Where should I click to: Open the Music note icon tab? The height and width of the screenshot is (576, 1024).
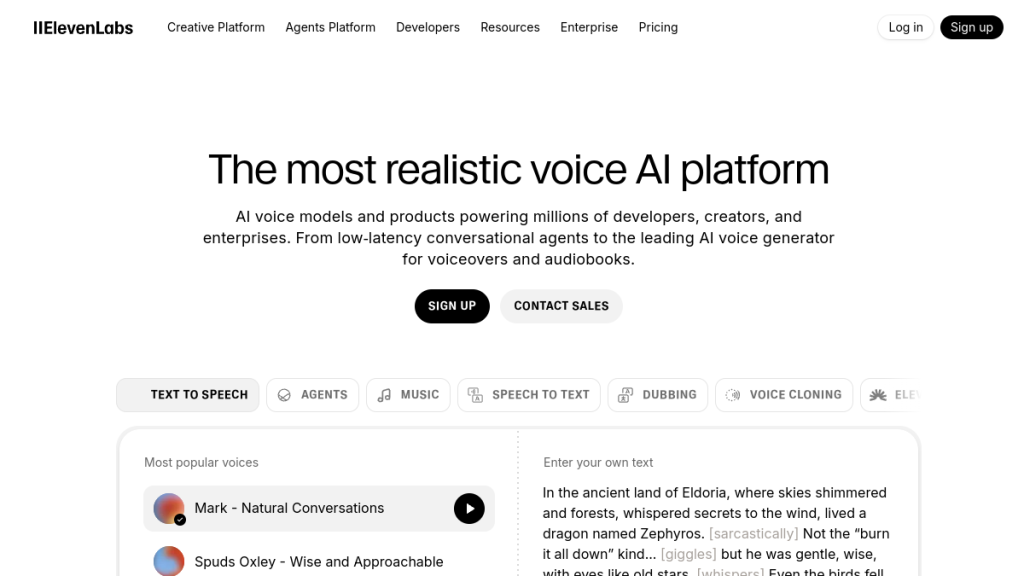coord(408,395)
